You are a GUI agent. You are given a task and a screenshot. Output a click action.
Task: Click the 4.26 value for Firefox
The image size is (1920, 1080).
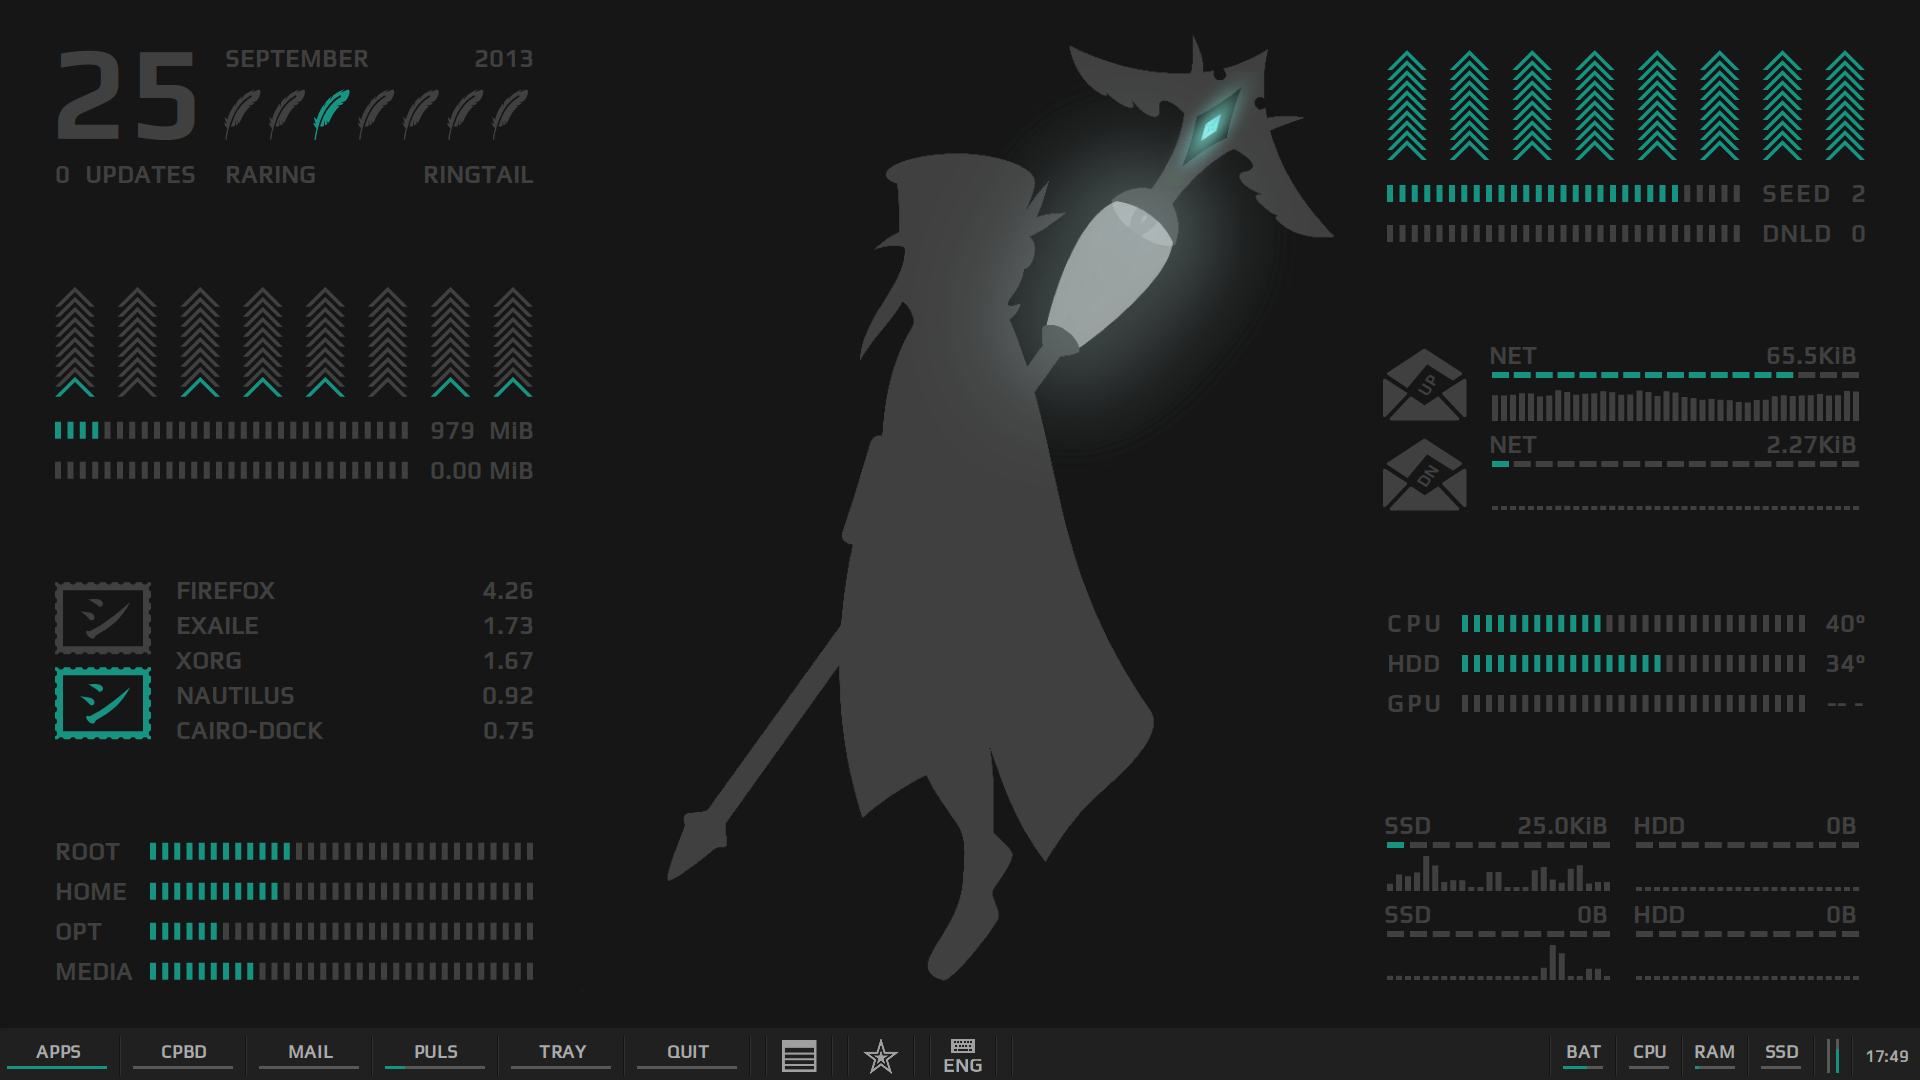coord(508,591)
